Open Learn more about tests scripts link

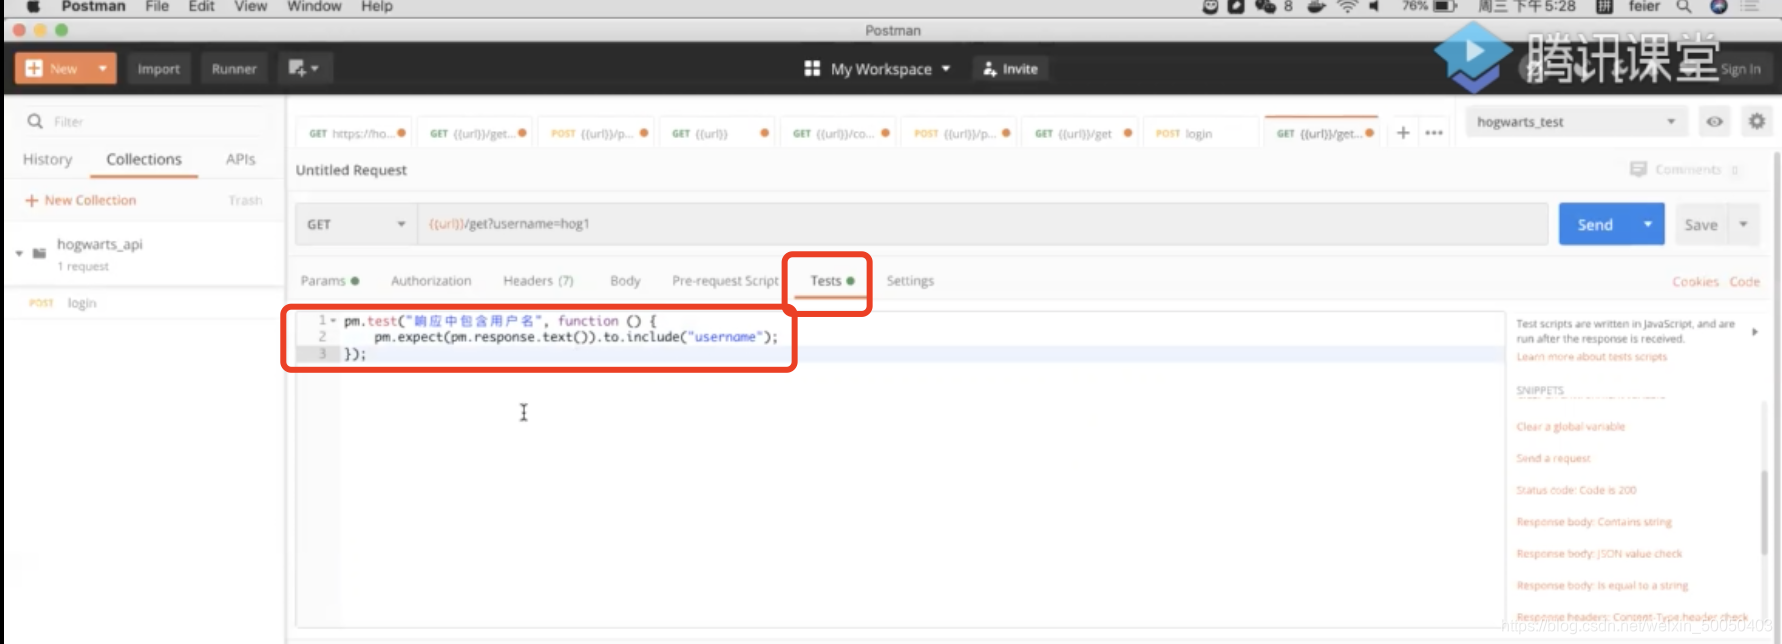[1591, 357]
